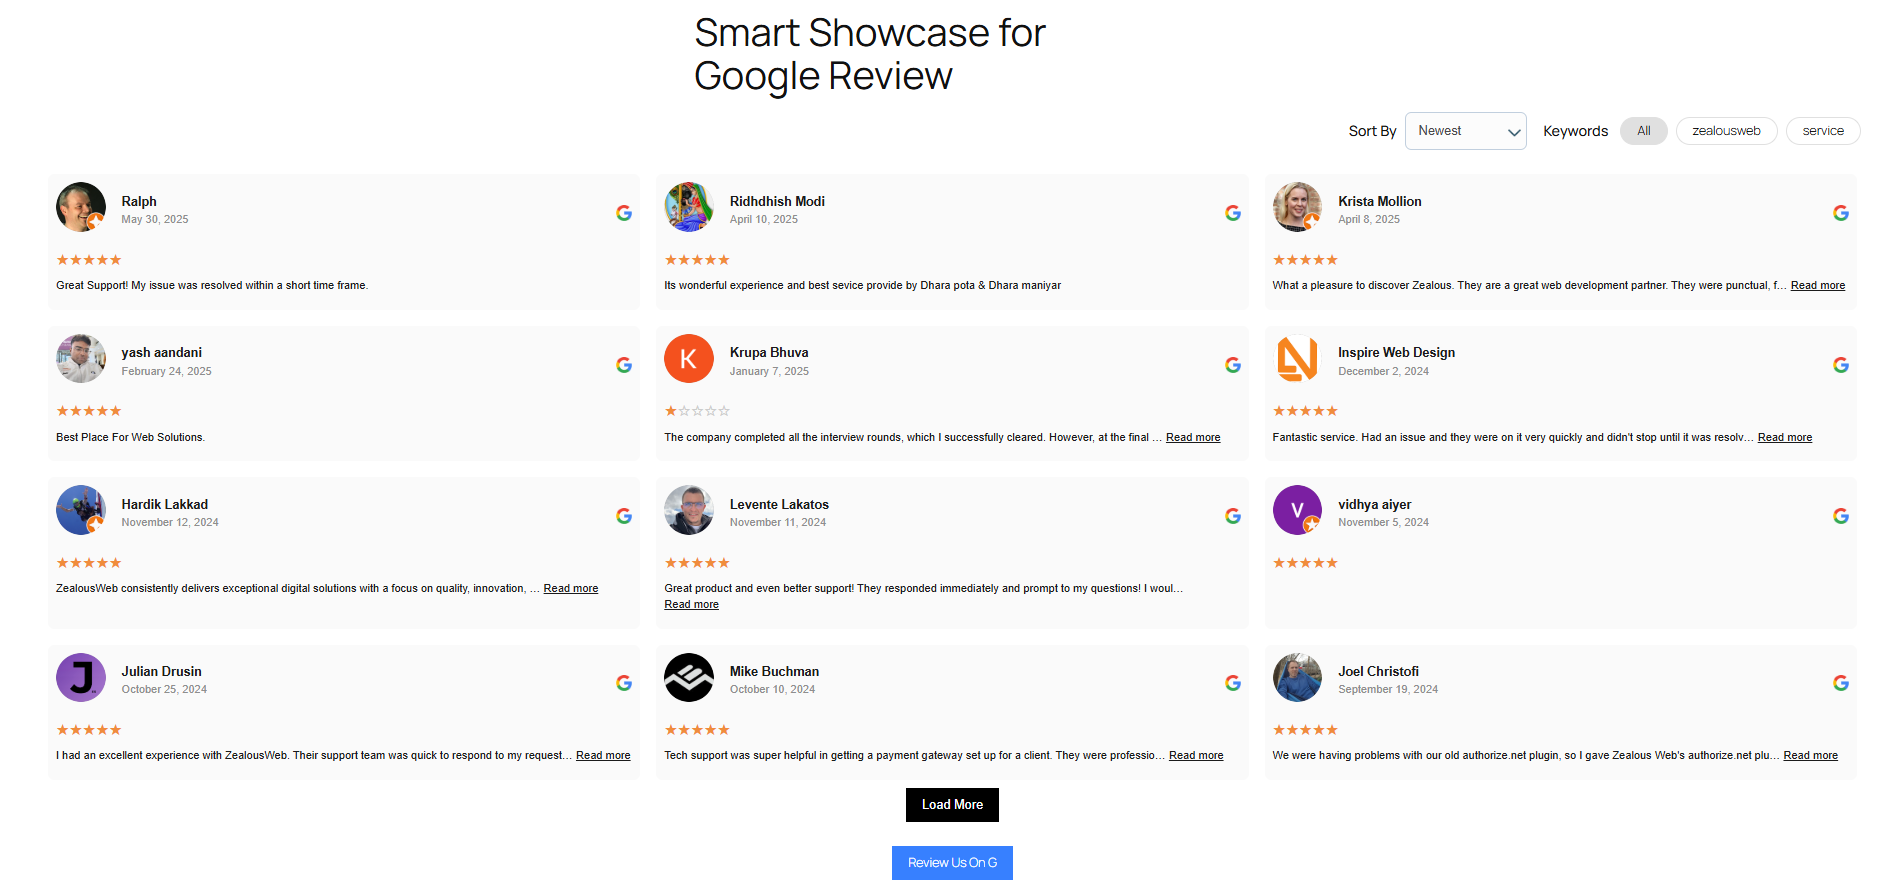Click Ridhdhish Modi's profile photo

[689, 207]
